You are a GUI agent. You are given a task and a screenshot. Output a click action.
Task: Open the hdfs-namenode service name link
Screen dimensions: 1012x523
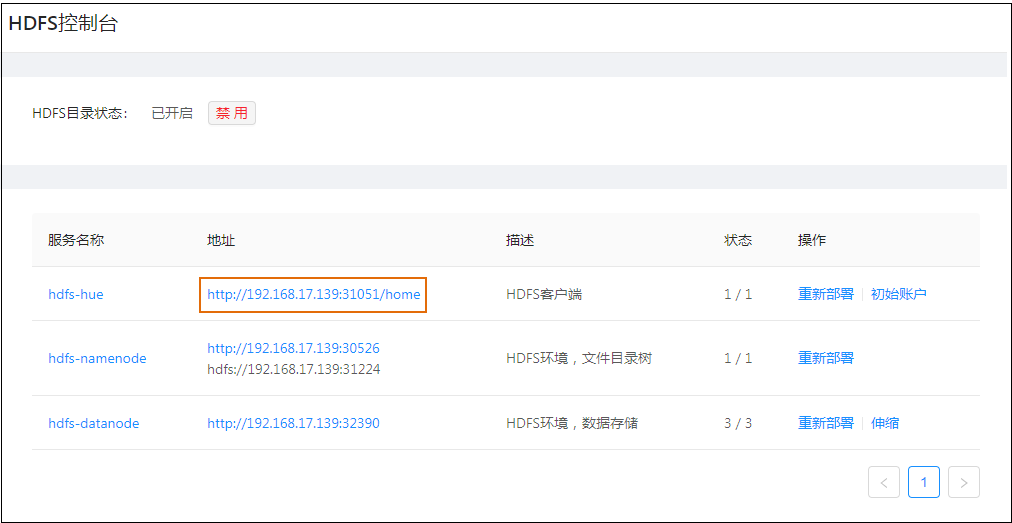(97, 358)
